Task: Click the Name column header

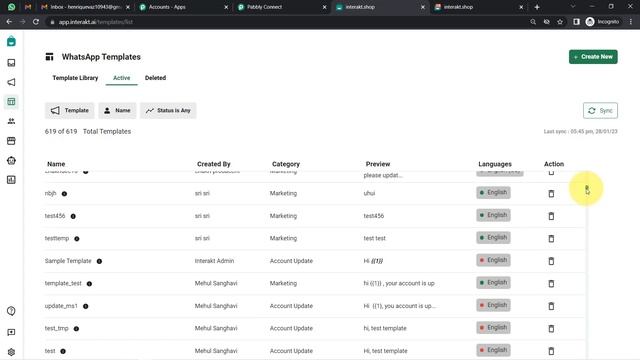Action: 56,164
